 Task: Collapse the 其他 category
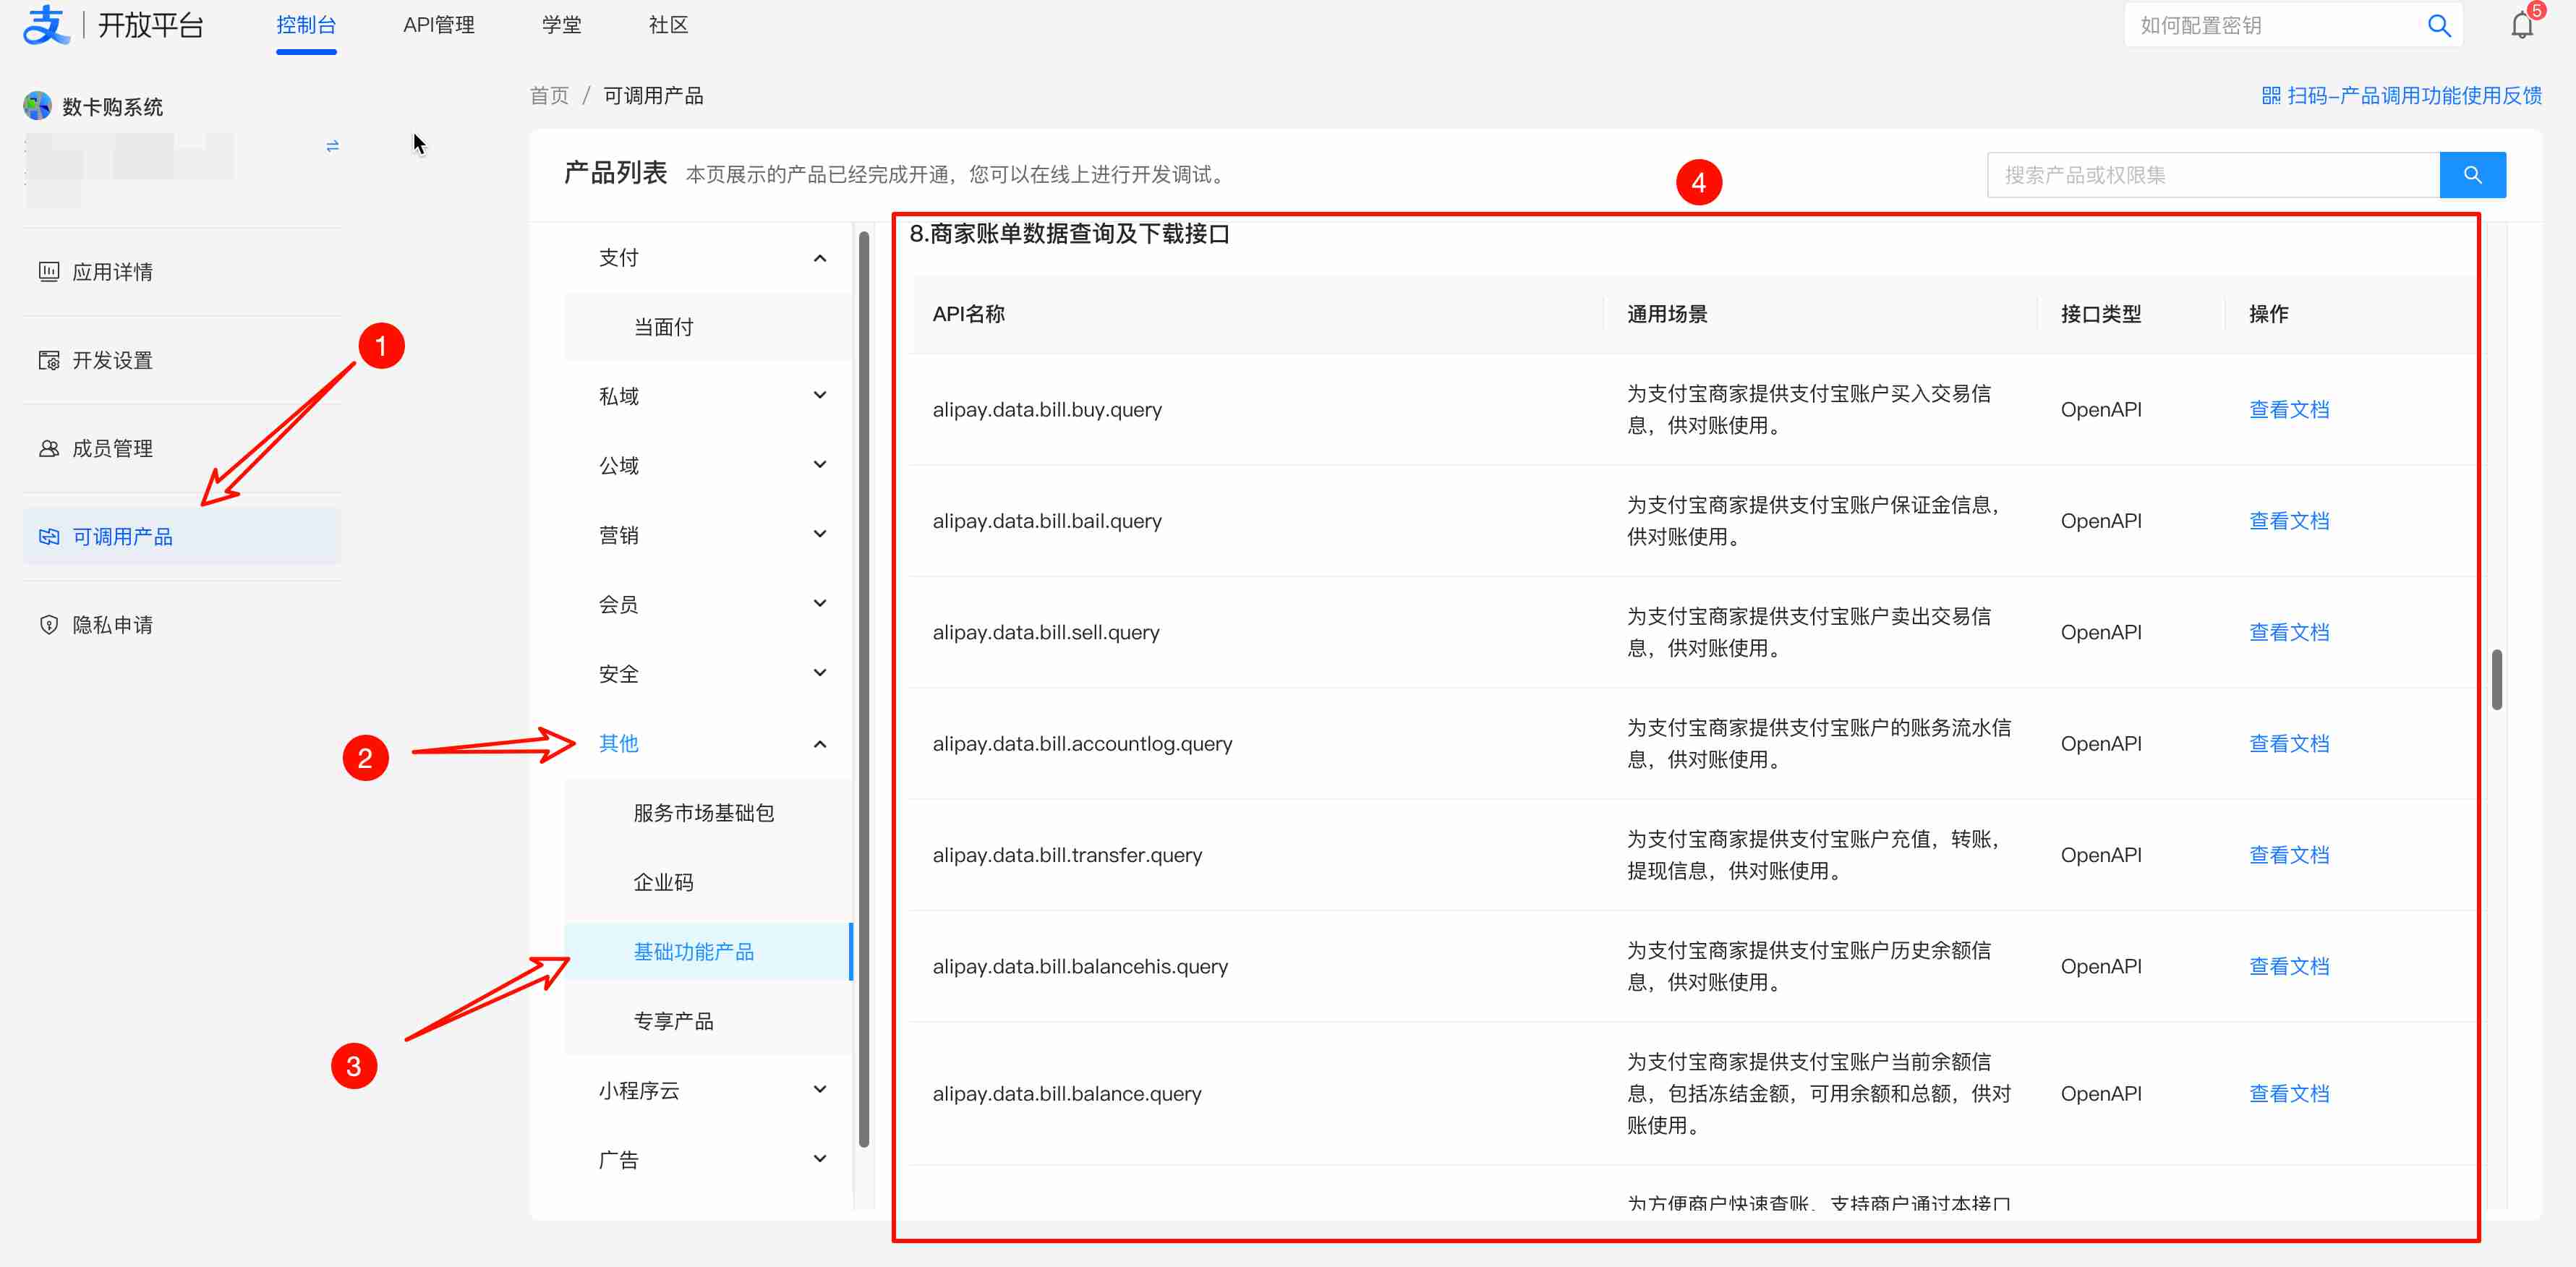click(819, 744)
